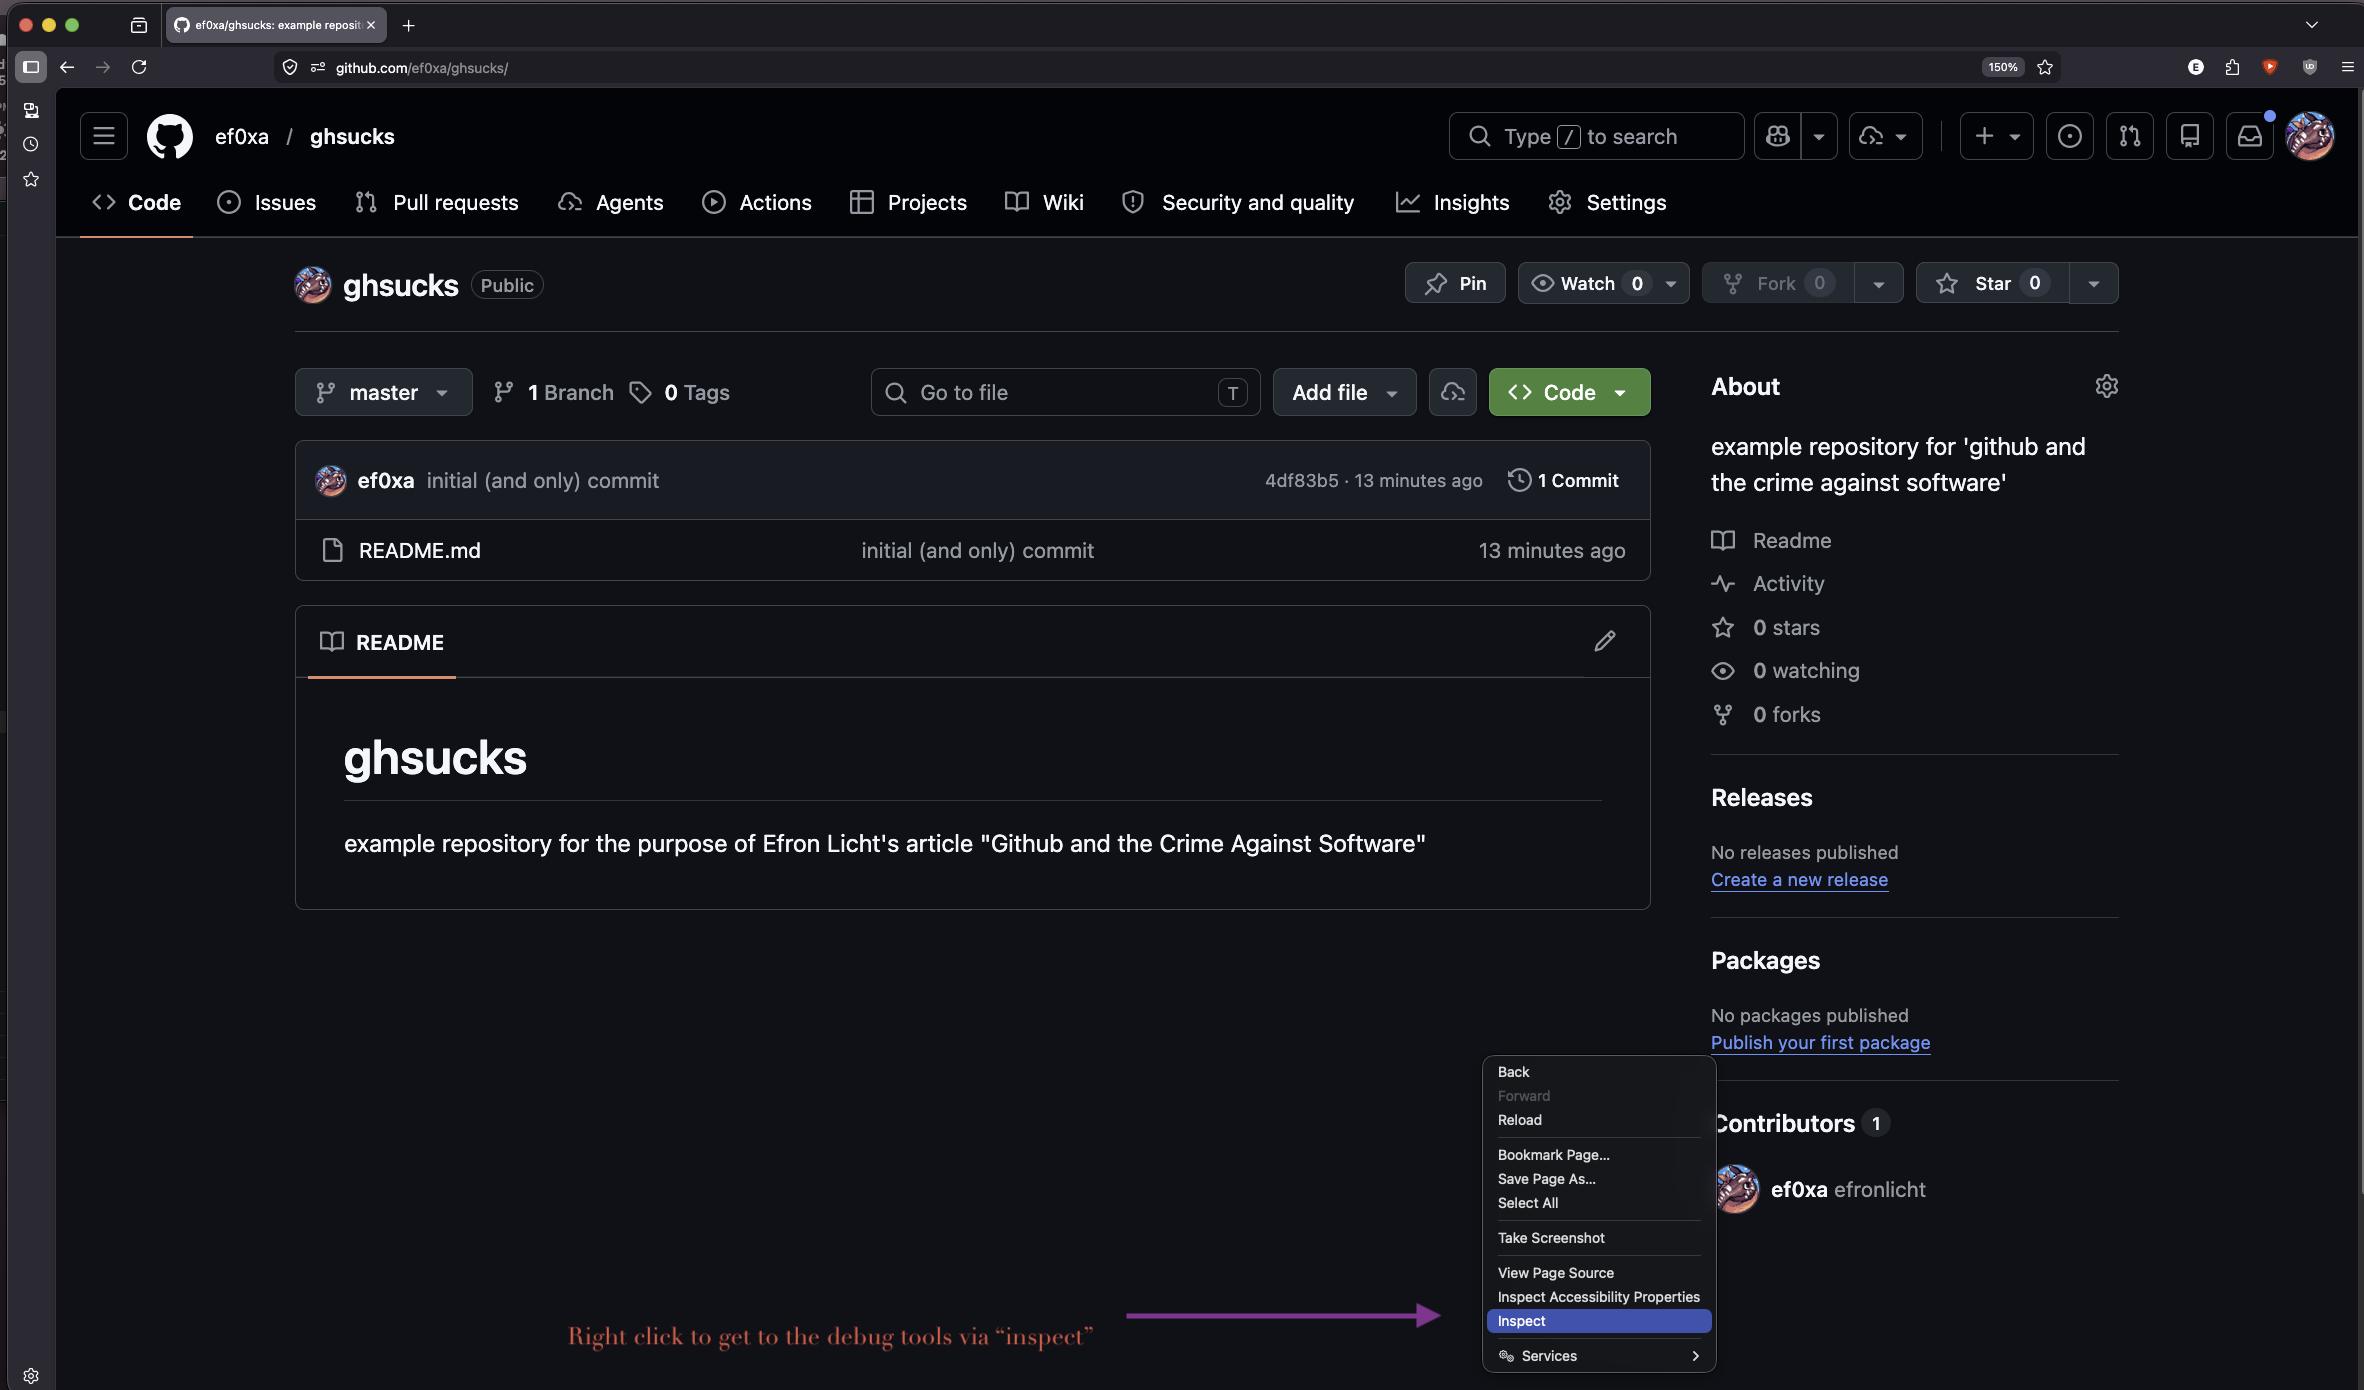Viewport: 2364px width, 1390px height.
Task: Open Services submenu in context menu
Action: point(1599,1356)
